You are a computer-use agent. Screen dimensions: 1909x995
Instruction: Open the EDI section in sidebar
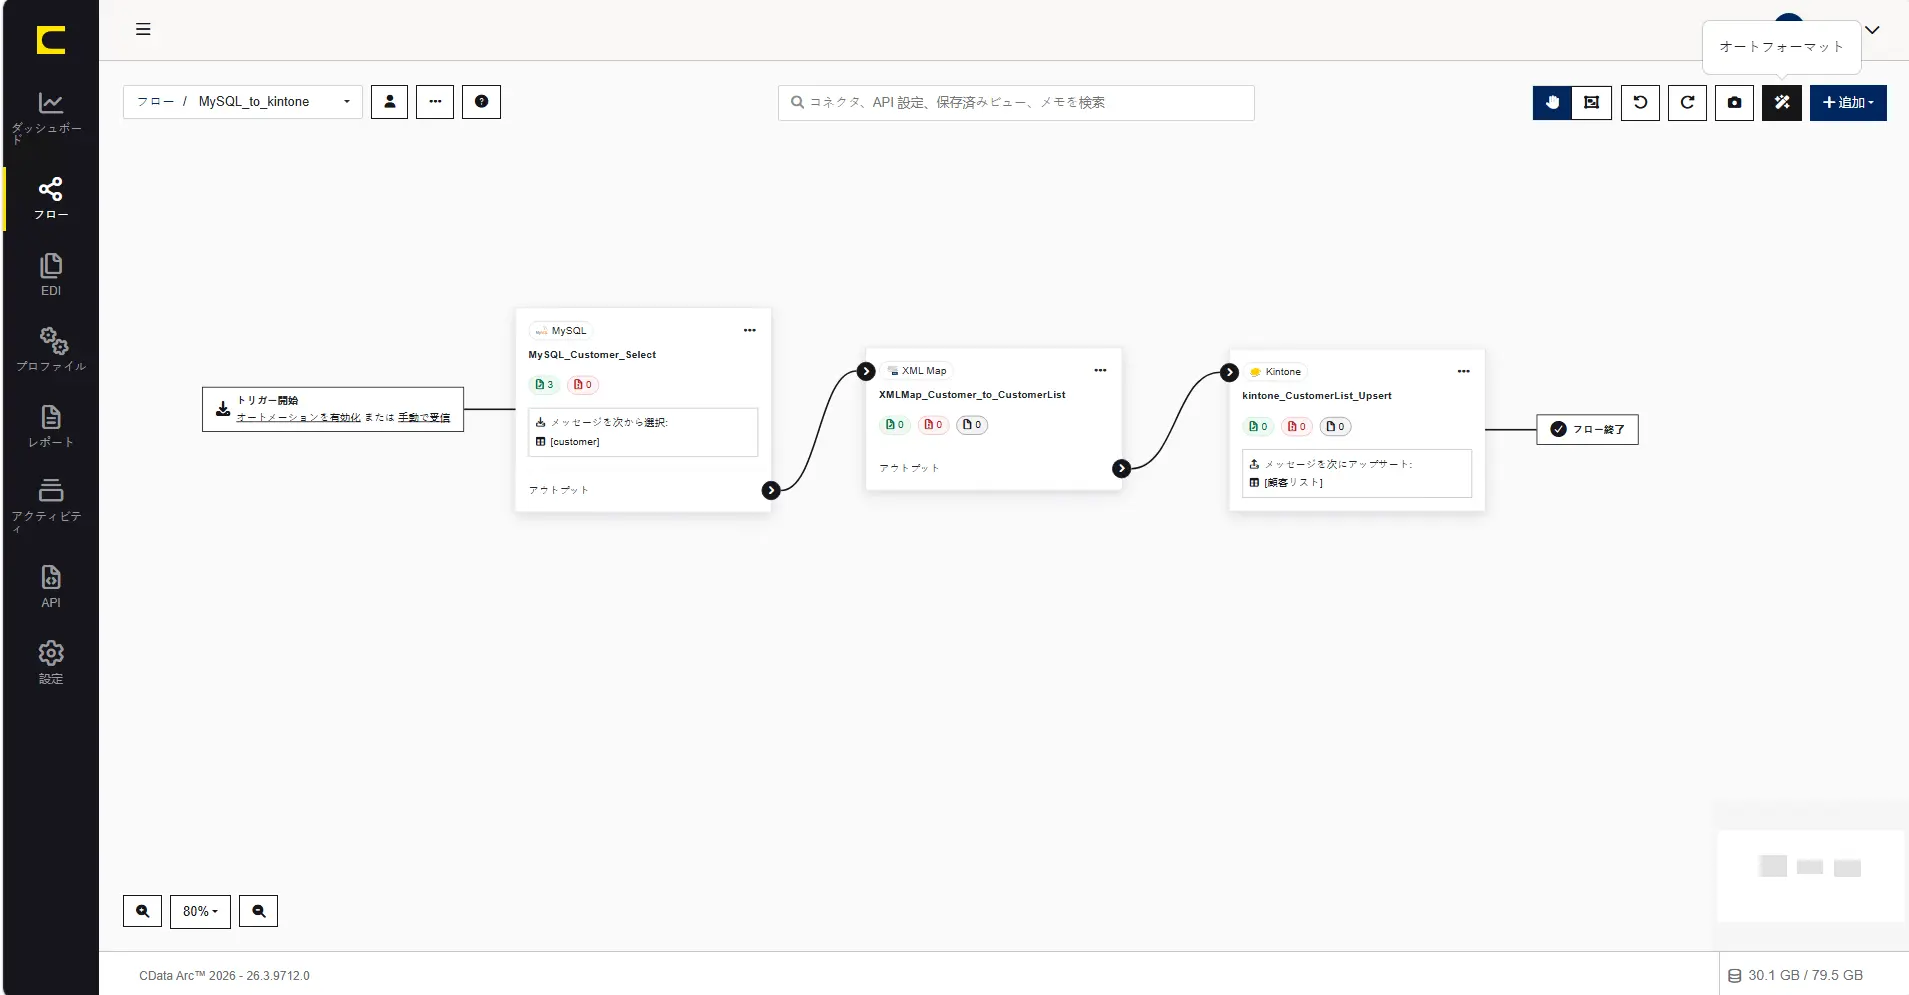point(50,275)
